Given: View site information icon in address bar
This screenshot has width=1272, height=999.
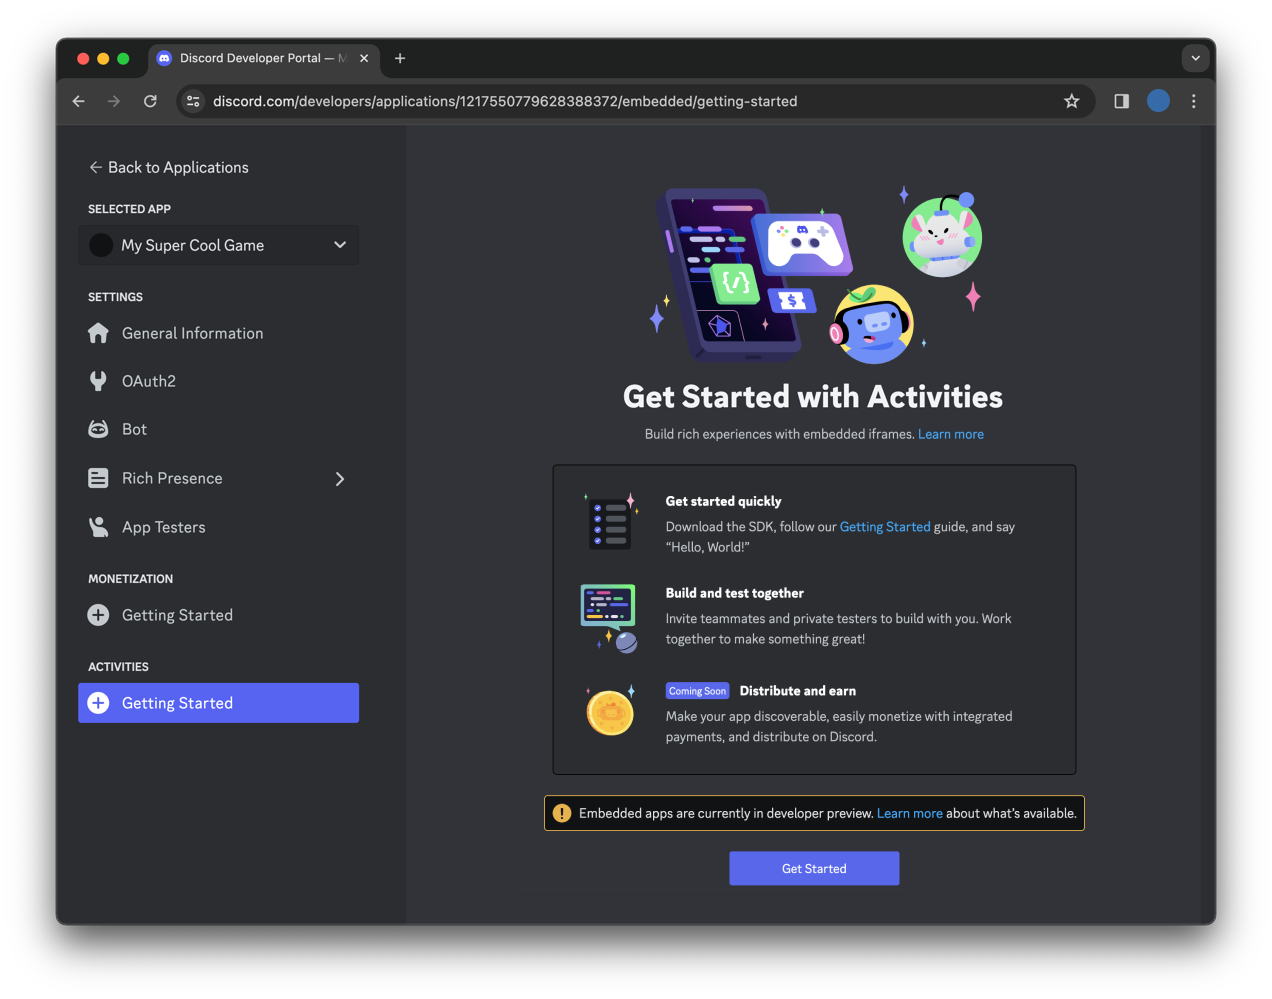Looking at the screenshot, I should [194, 101].
